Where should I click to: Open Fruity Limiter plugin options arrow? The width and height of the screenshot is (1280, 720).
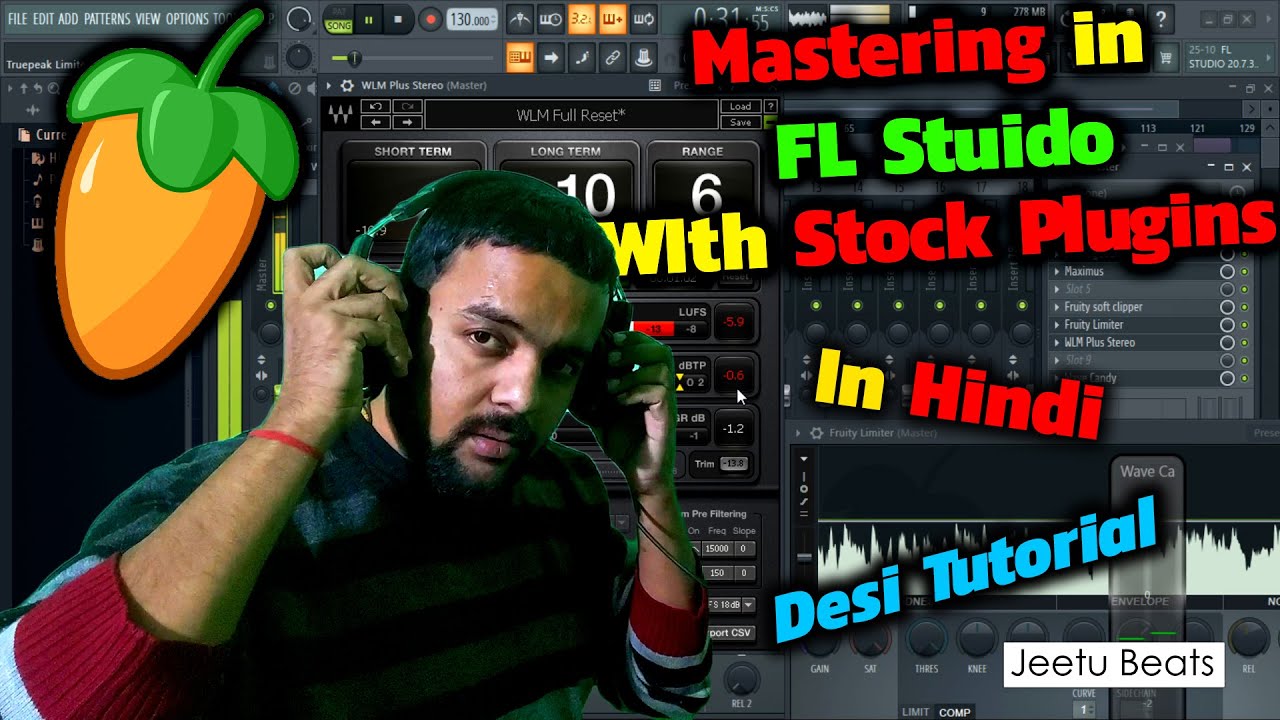point(798,433)
